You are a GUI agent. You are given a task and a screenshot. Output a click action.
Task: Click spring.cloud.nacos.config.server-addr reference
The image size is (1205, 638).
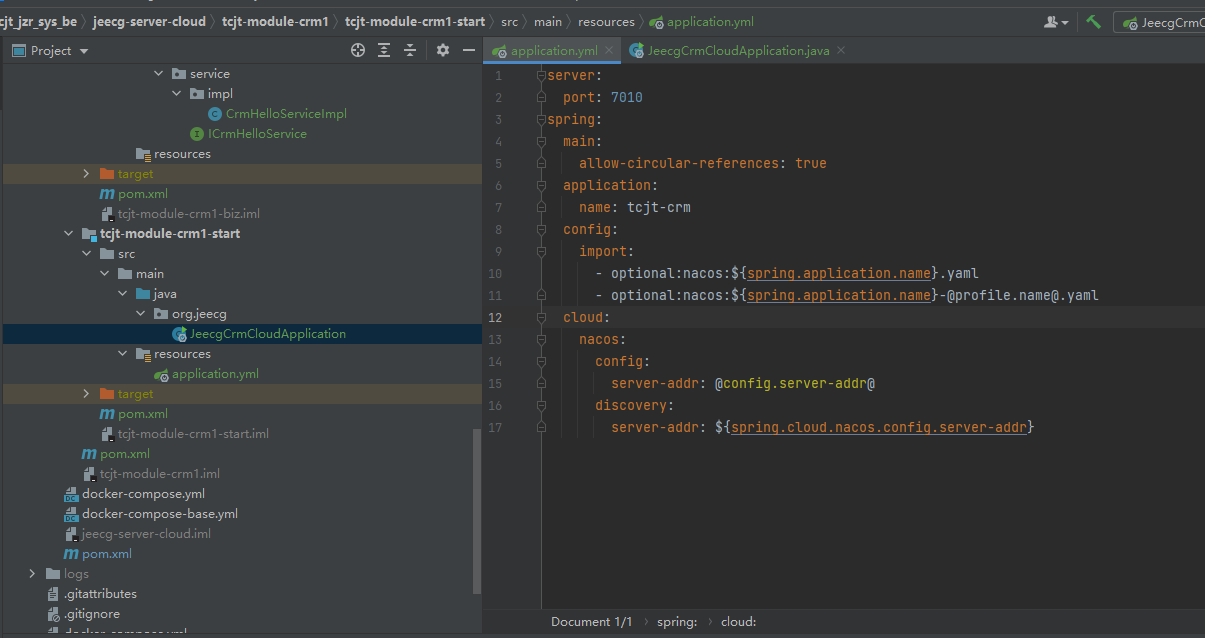[x=879, y=427]
